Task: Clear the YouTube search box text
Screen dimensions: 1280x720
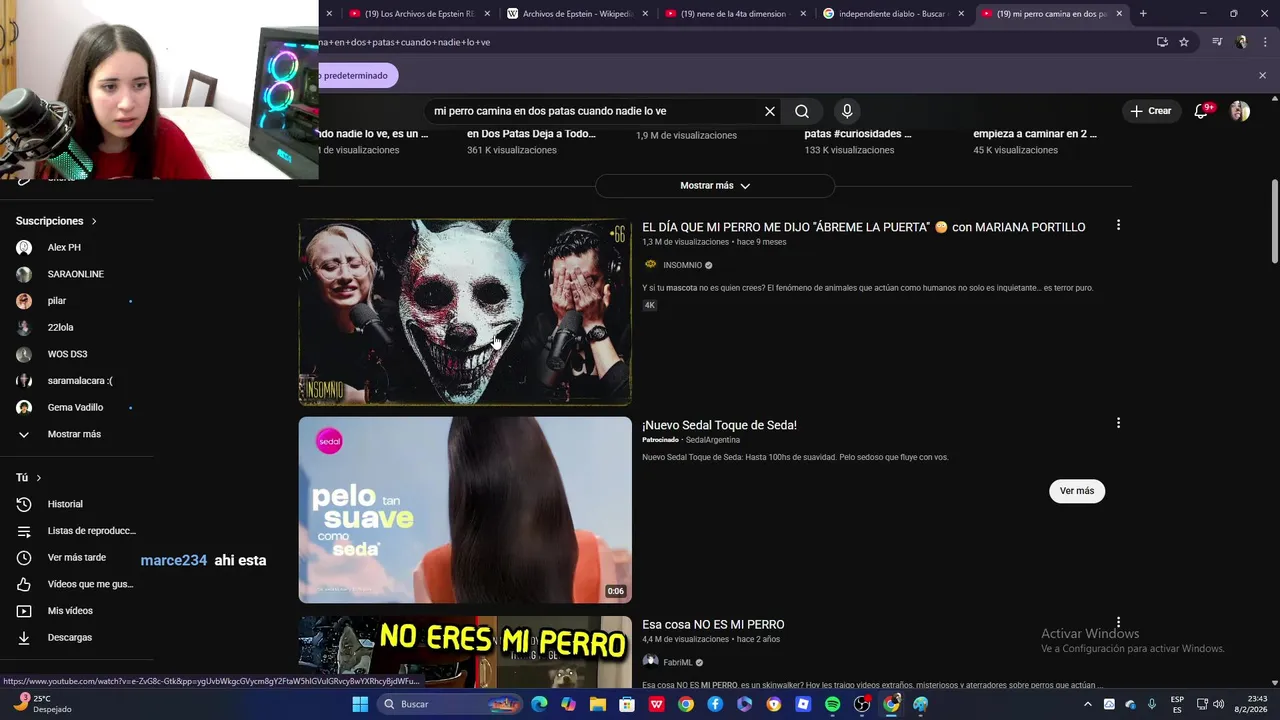Action: pyautogui.click(x=770, y=111)
